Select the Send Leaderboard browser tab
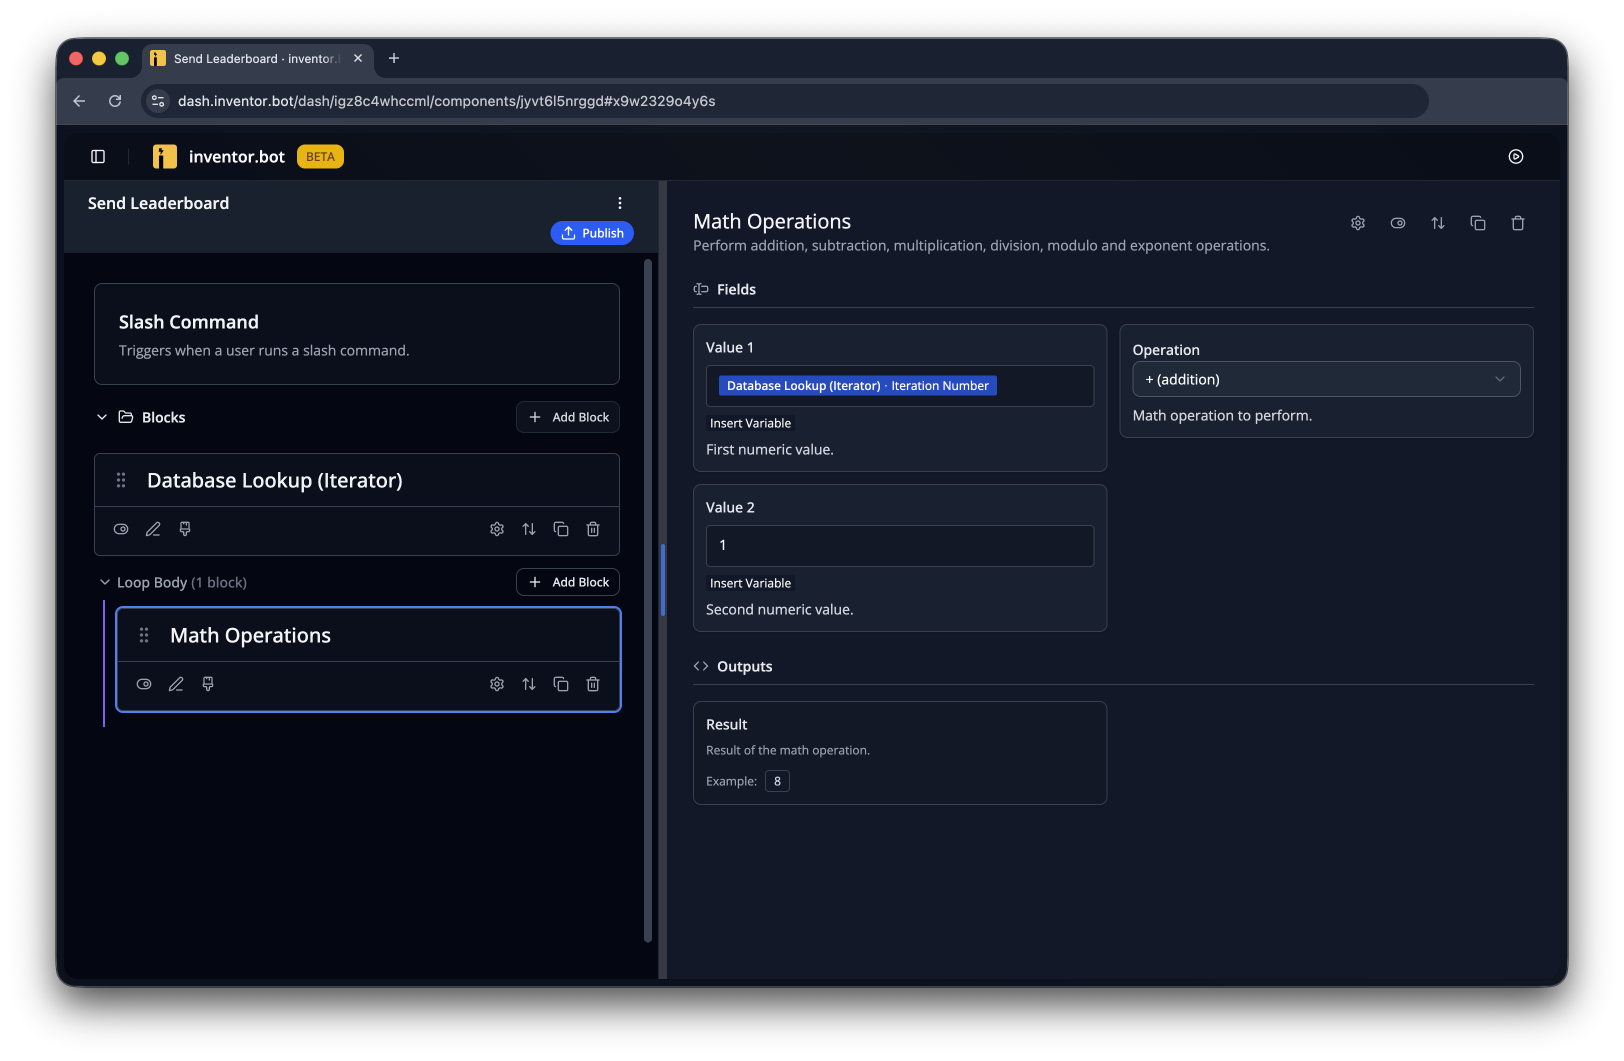Screen dimensions: 1624x1061 coord(258,59)
